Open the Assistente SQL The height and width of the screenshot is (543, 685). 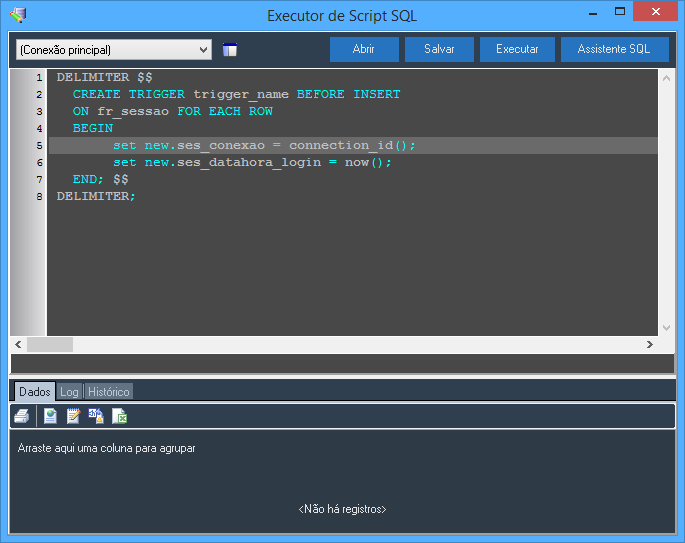pos(614,49)
